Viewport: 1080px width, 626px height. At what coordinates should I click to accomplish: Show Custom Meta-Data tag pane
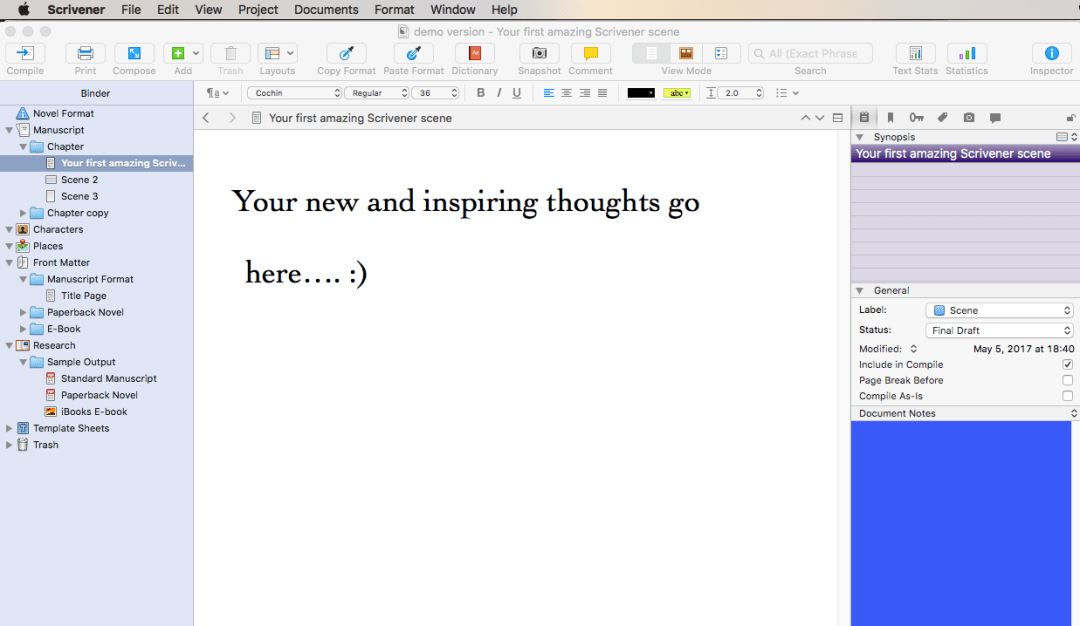point(943,118)
